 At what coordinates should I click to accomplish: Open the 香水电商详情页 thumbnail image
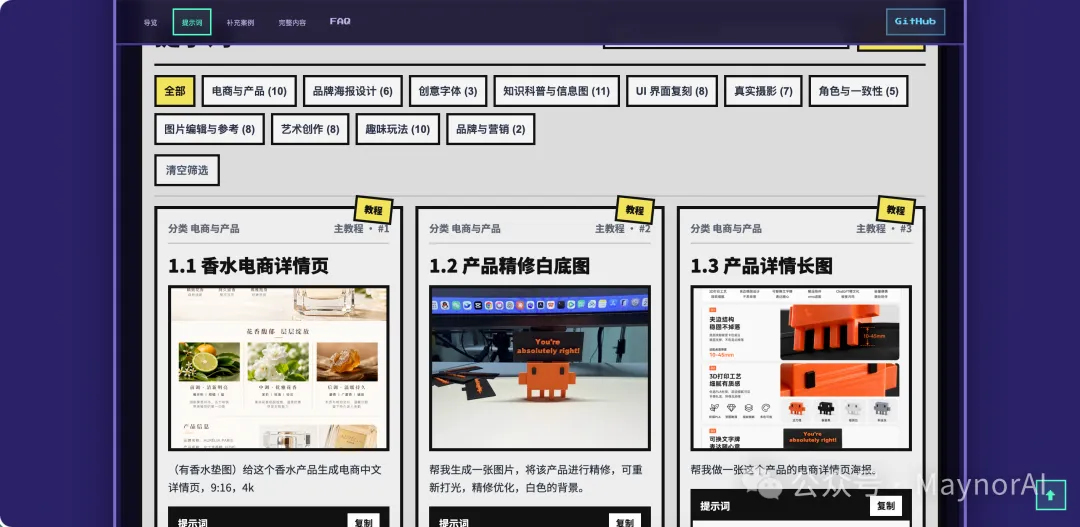(x=279, y=368)
